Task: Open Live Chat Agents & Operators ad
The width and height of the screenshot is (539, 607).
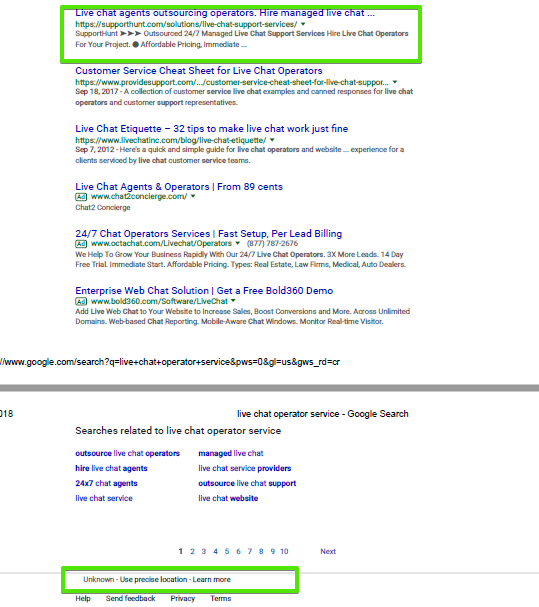Action: [x=179, y=187]
